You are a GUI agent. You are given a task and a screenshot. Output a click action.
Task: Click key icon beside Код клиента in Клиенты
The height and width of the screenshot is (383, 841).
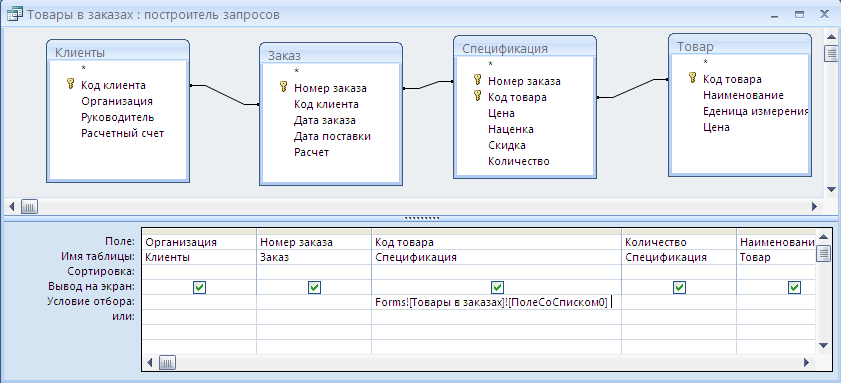point(70,84)
